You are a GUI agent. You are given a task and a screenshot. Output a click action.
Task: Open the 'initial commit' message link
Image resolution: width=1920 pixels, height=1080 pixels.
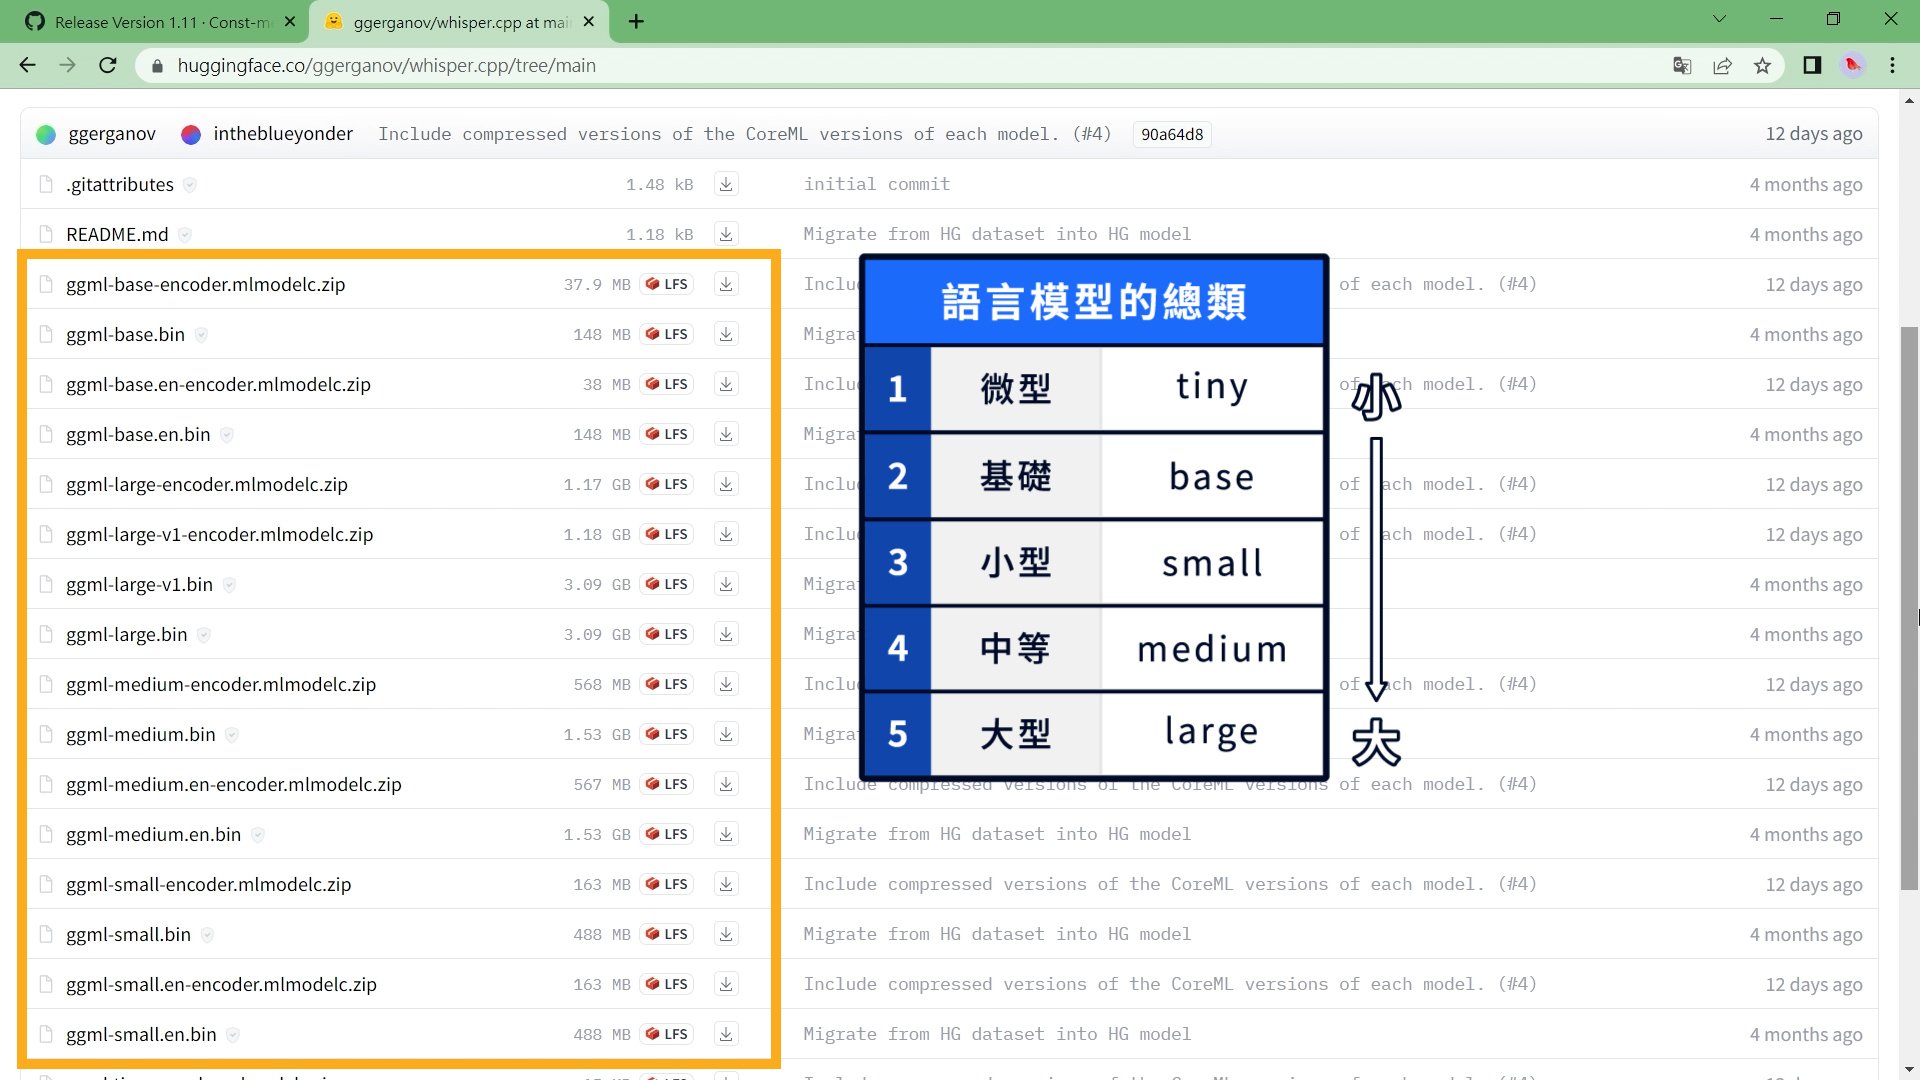(877, 184)
